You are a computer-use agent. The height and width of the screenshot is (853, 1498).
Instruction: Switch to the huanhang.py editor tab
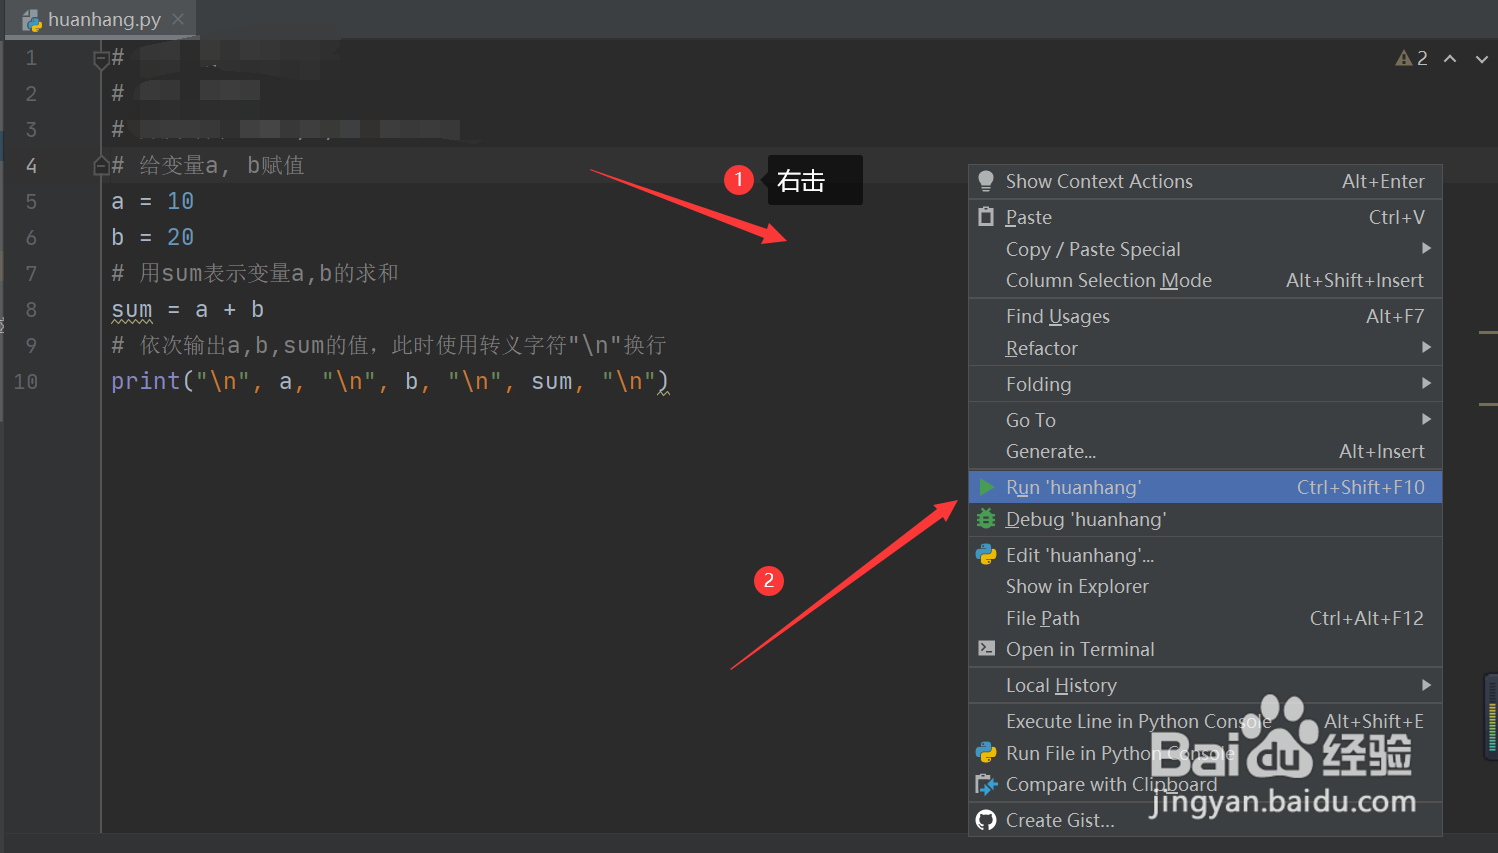coord(102,19)
